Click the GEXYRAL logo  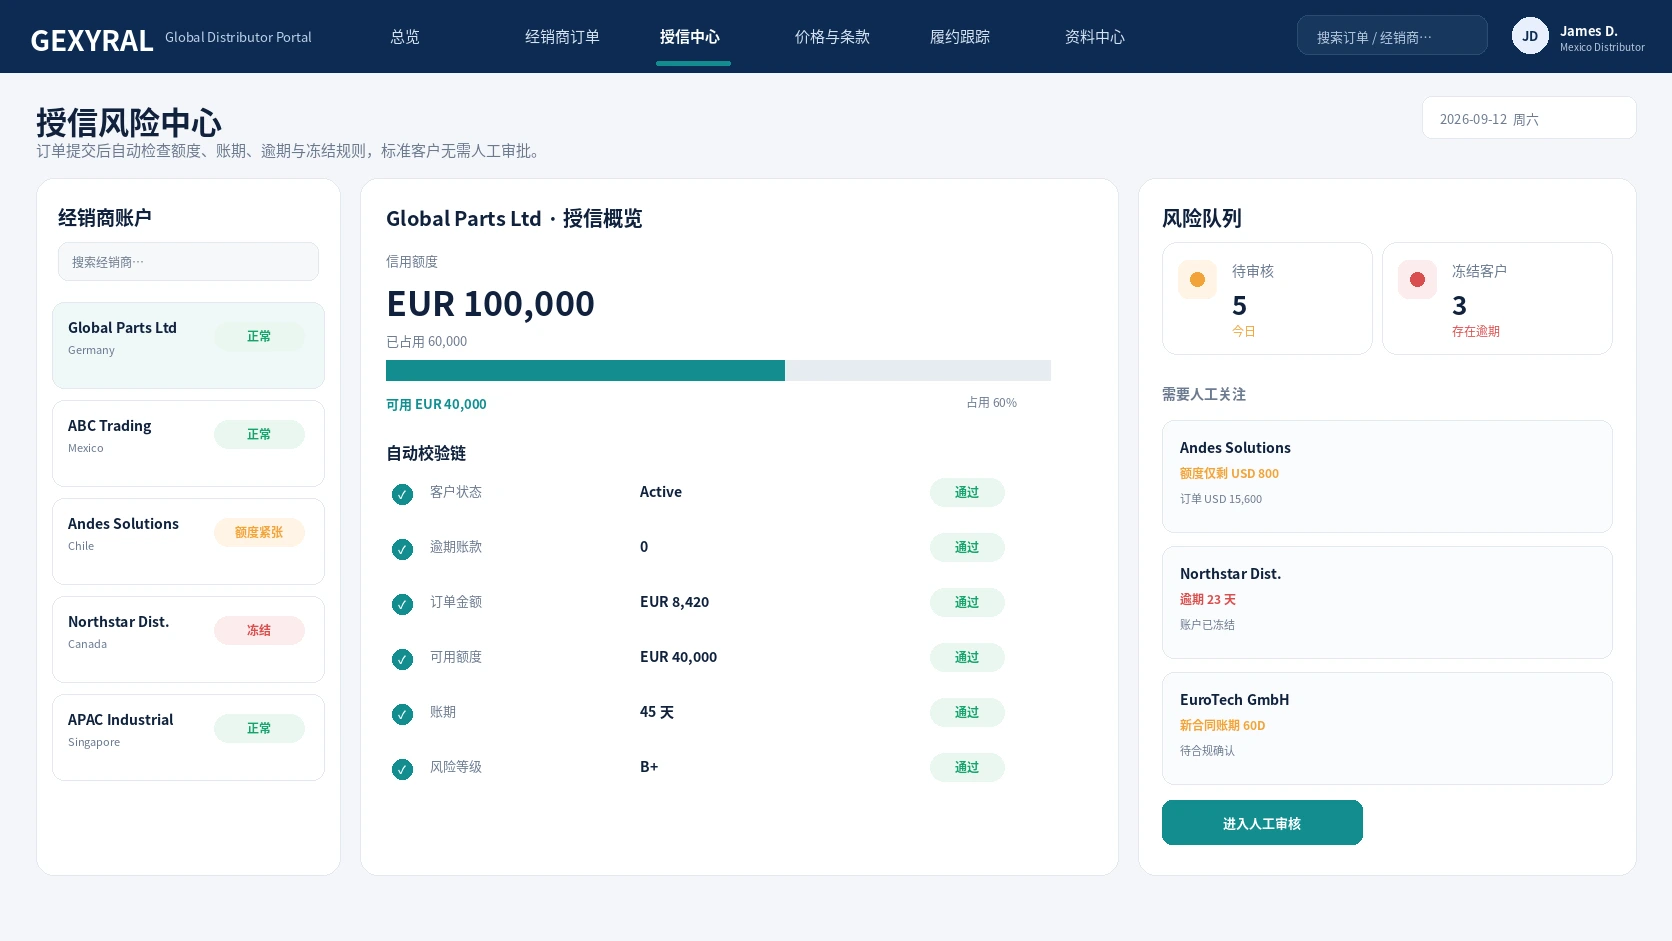92,40
